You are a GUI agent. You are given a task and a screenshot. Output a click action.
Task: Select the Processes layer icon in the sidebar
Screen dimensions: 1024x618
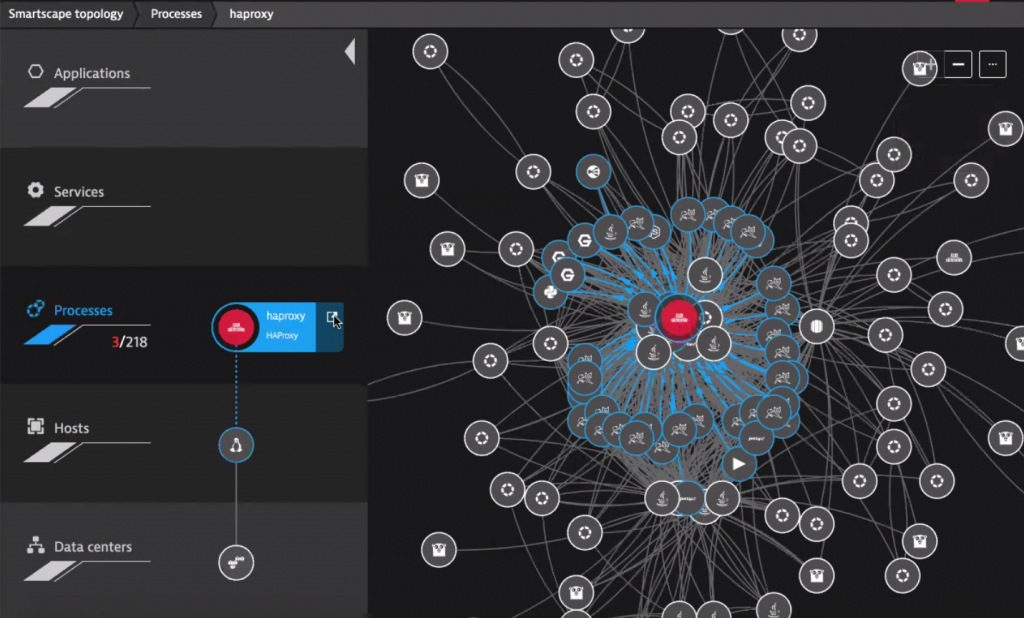click(x=35, y=309)
